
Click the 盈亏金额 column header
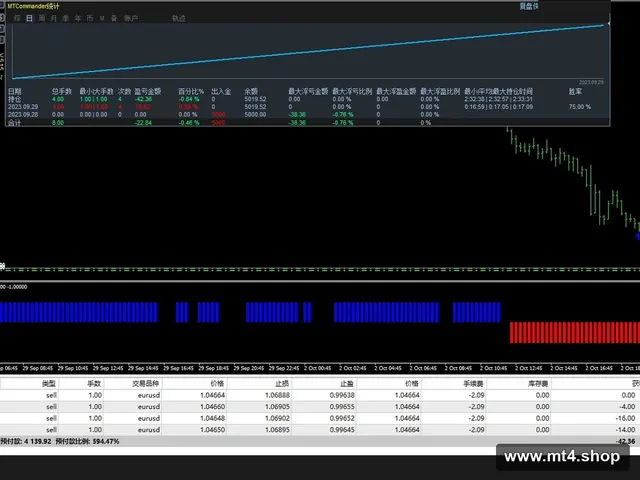[x=148, y=91]
